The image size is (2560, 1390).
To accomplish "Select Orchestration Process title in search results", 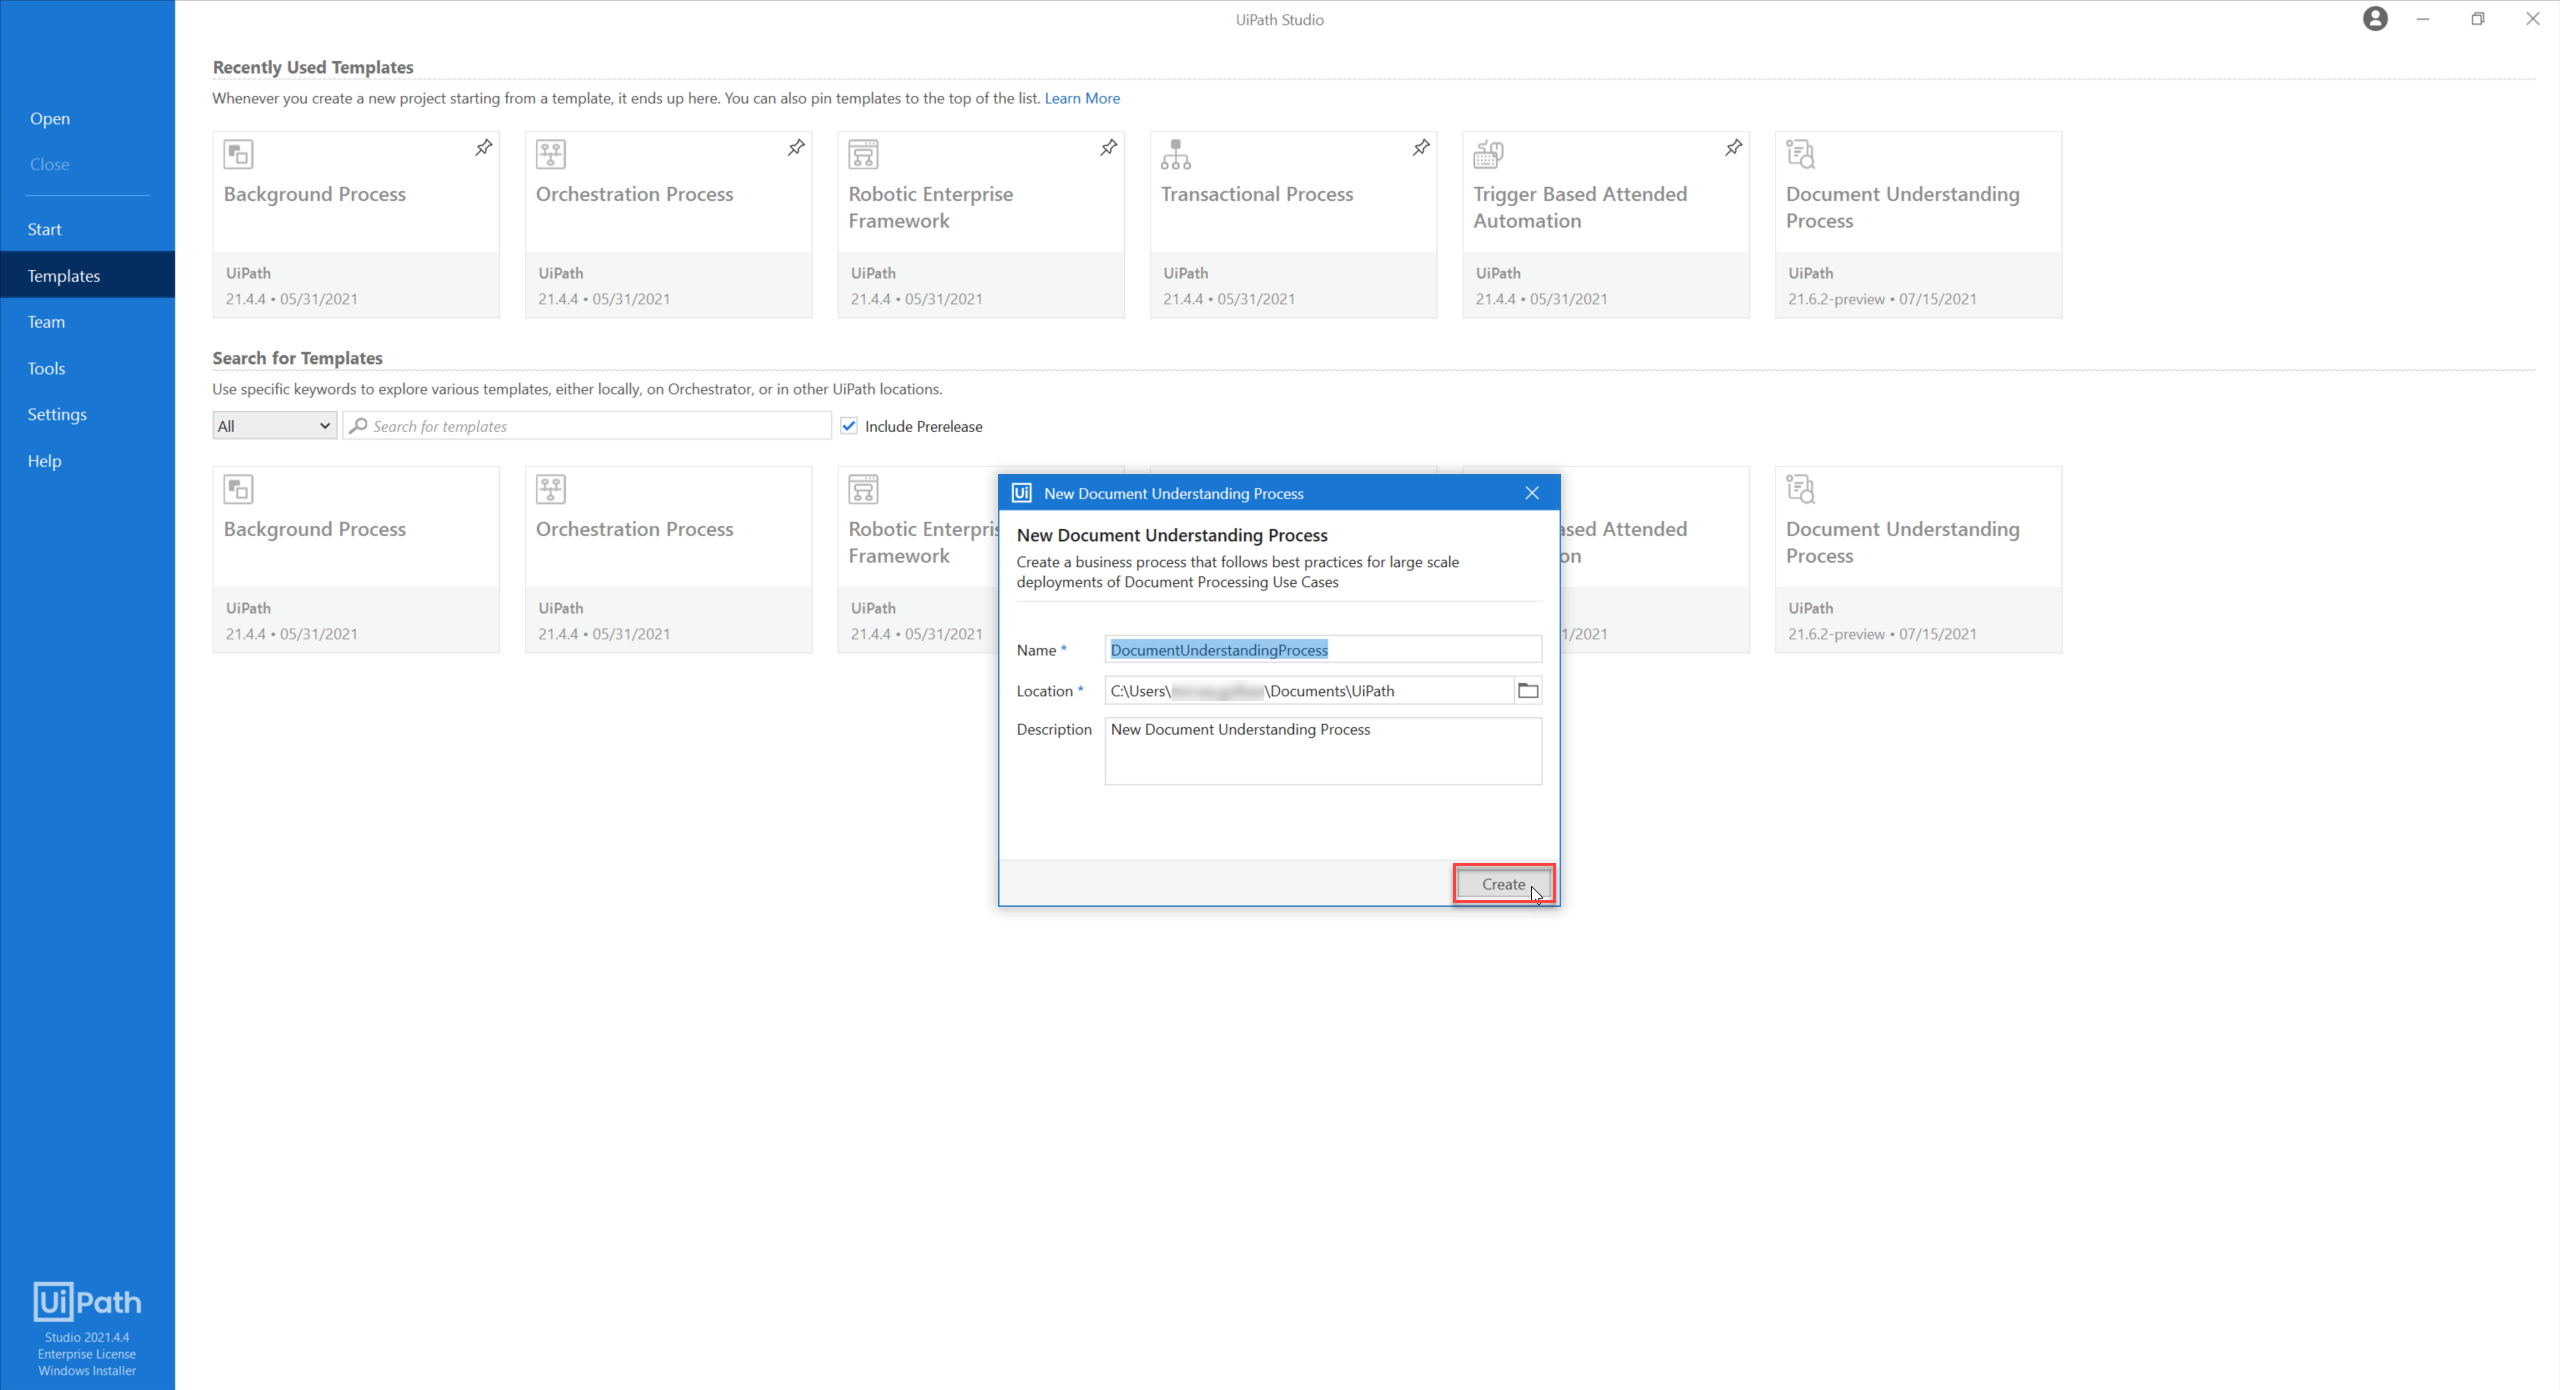I will pyautogui.click(x=635, y=529).
